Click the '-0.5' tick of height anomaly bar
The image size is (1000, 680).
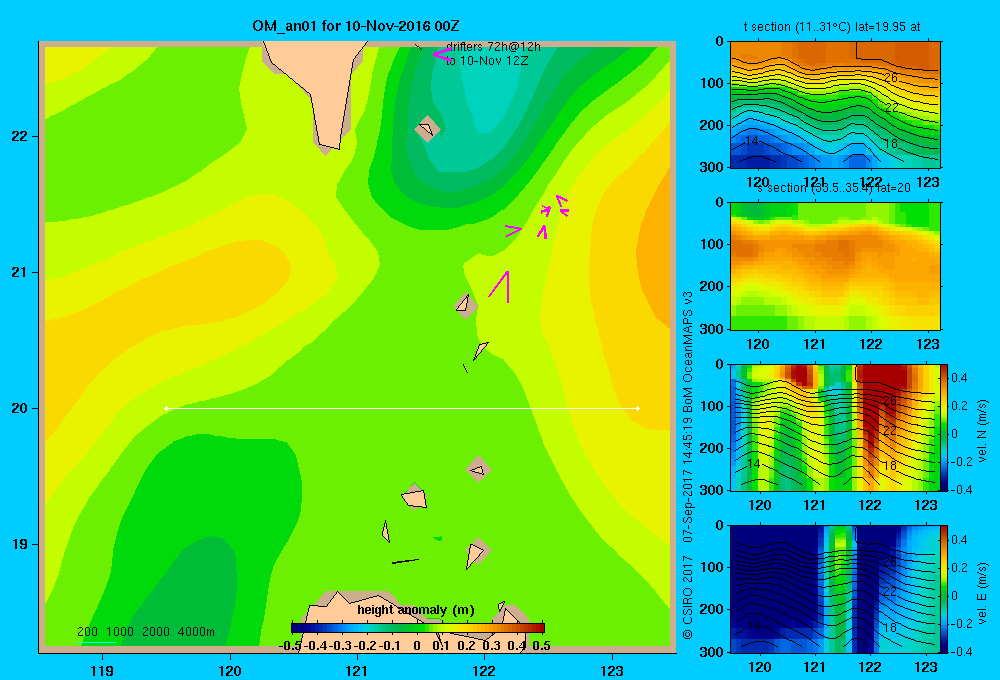(x=290, y=646)
